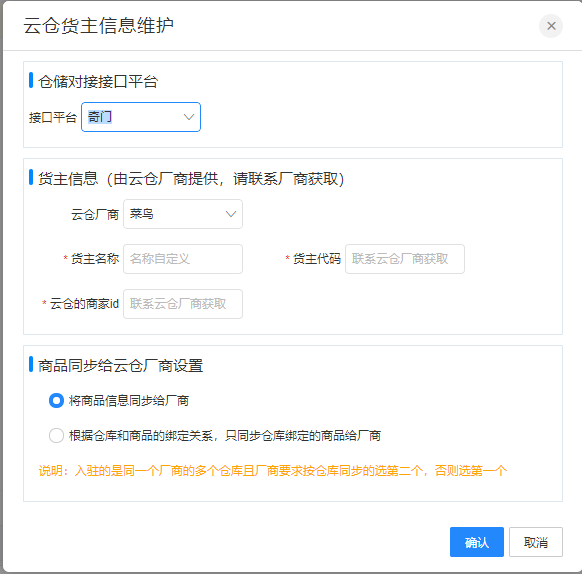Image resolution: width=582 pixels, height=574 pixels.
Task: Click the 云仓厂商 label text
Action: click(95, 215)
